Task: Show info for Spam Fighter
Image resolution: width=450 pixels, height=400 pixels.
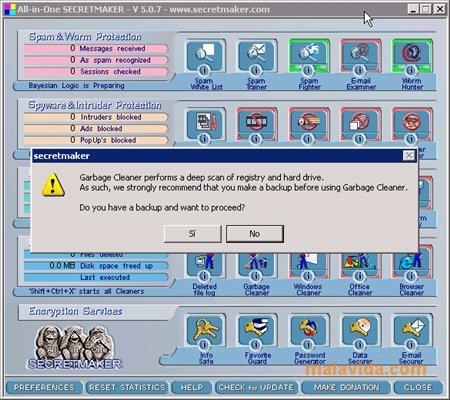Action: pos(308,70)
